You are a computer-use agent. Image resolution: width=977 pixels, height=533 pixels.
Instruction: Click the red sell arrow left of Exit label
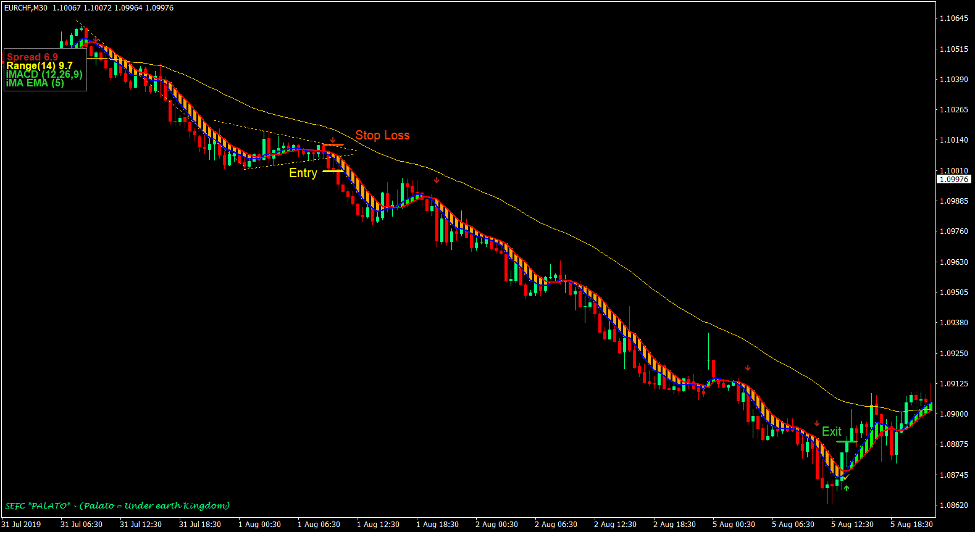[817, 424]
